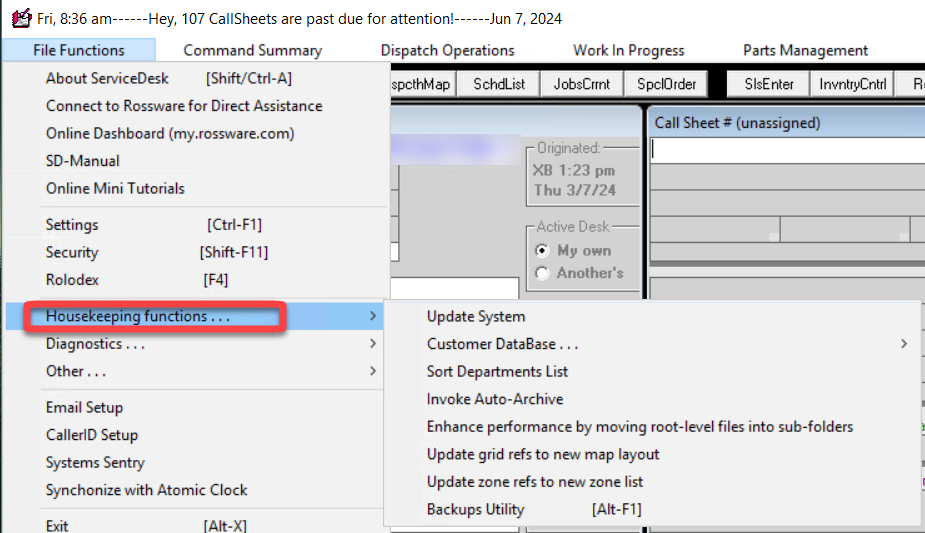Choose Update grid refs to new map layout
The width and height of the screenshot is (925, 533).
pyautogui.click(x=652, y=455)
